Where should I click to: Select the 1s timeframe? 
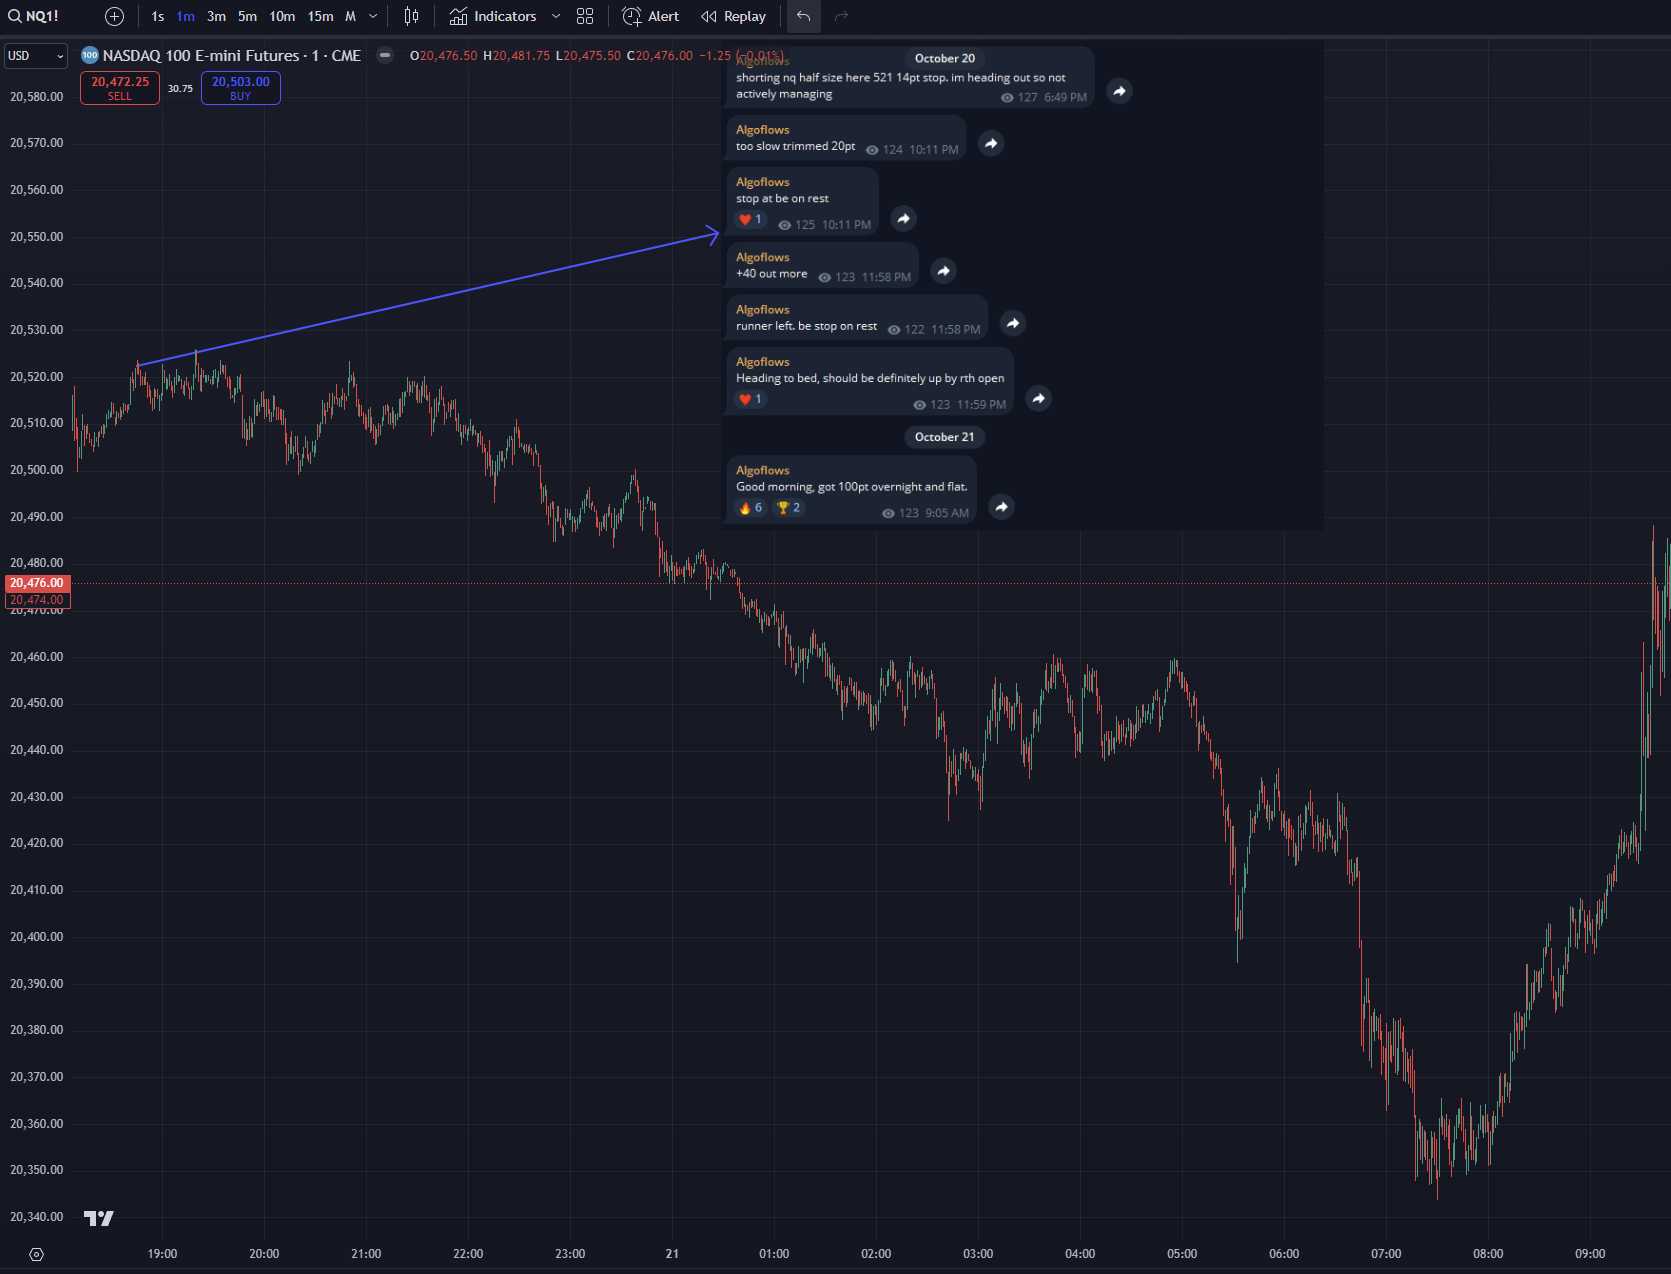[x=158, y=16]
